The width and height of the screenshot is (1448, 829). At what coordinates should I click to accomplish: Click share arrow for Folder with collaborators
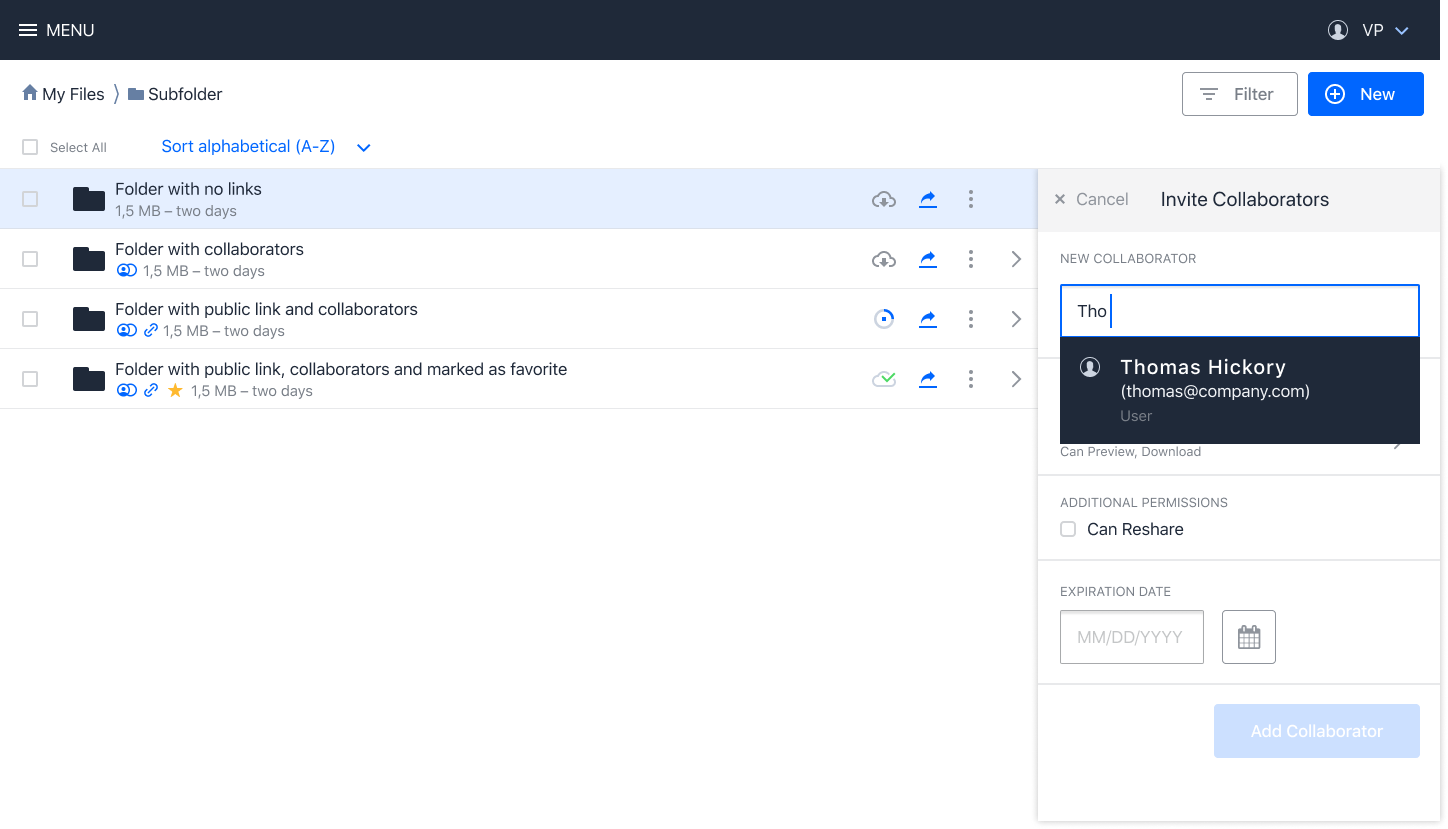[928, 259]
